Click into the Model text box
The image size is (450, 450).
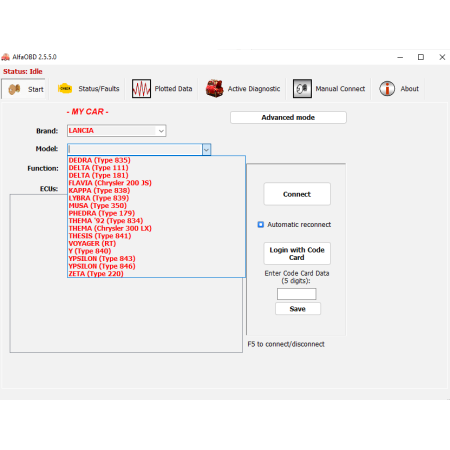click(135, 149)
